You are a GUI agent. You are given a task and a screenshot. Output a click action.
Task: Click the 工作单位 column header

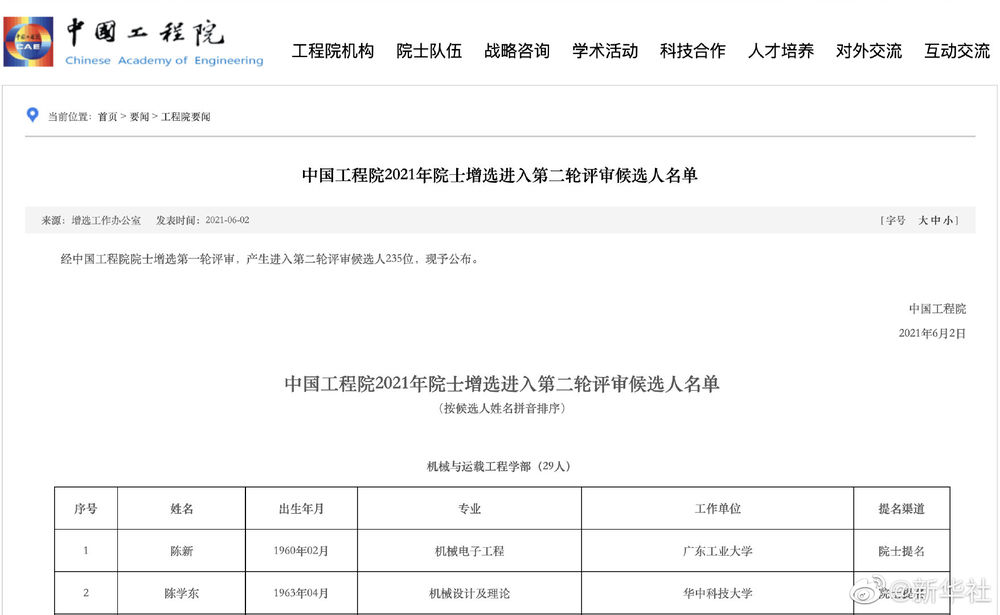pyautogui.click(x=717, y=509)
